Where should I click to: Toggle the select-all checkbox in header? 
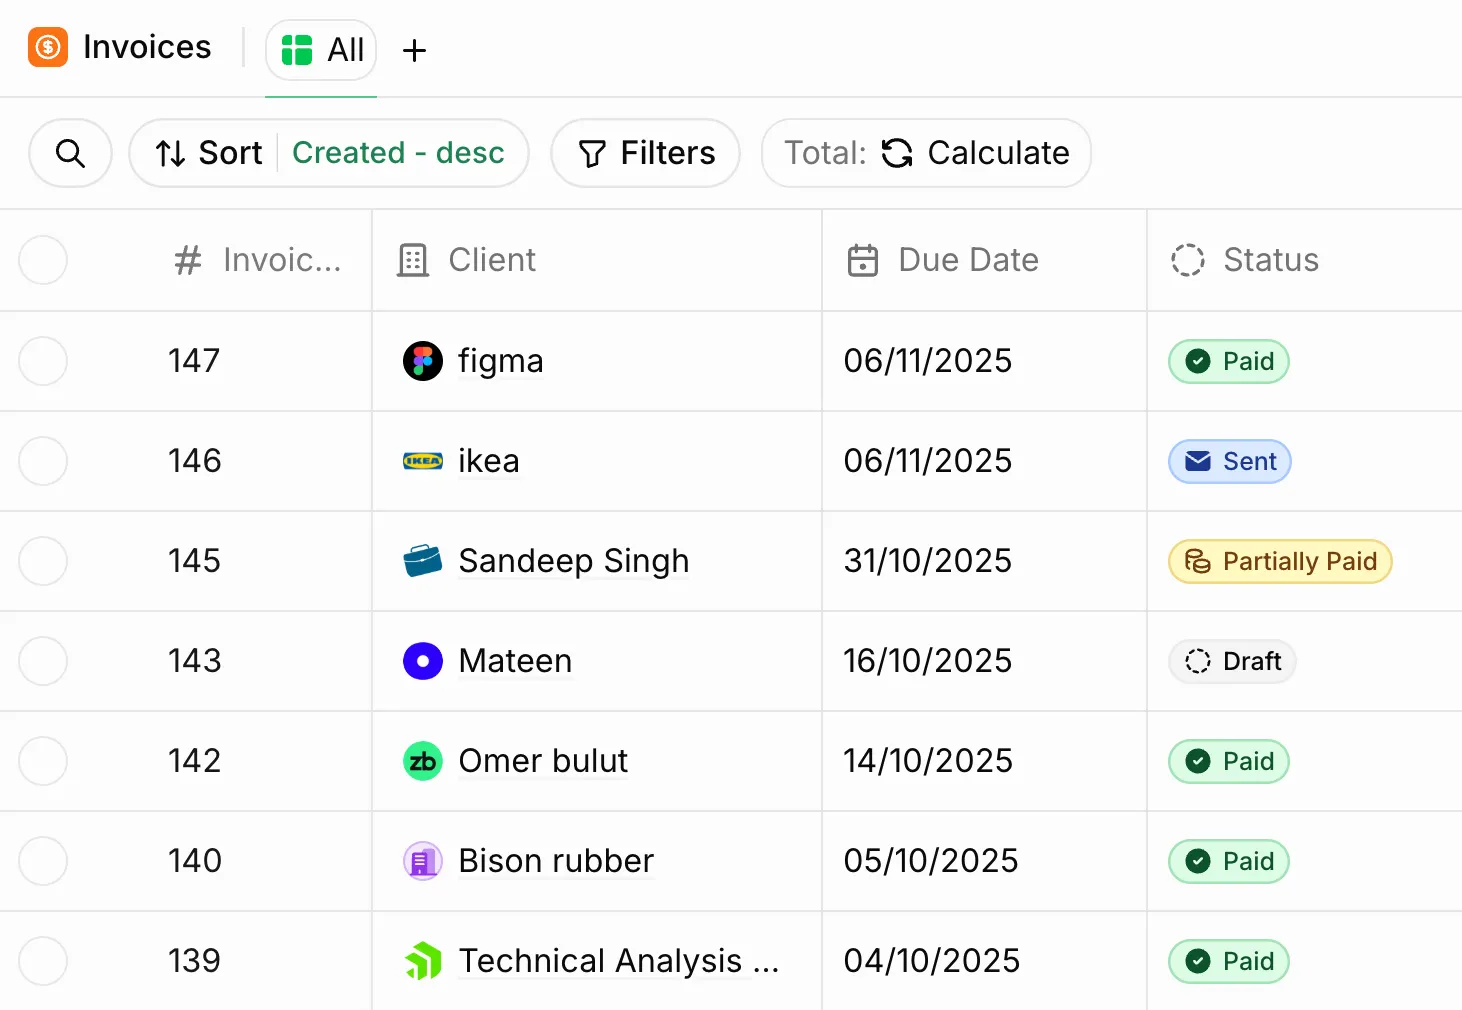coord(43,260)
